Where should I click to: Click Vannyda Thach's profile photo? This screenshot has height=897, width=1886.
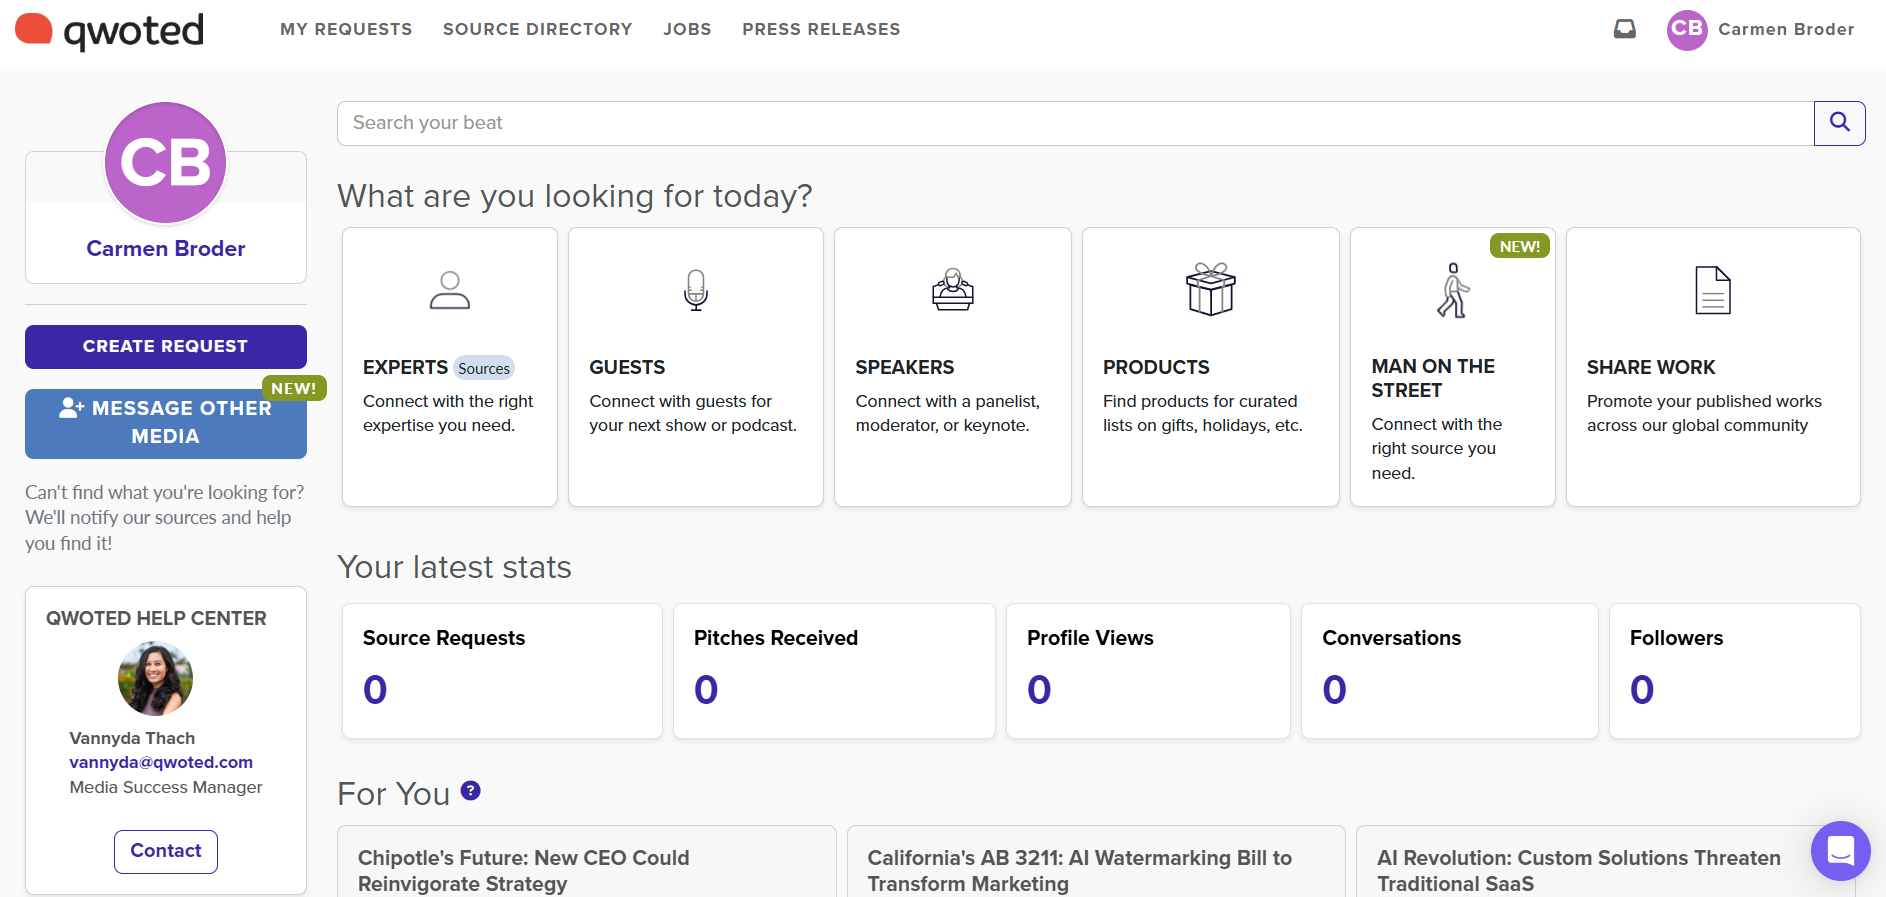[x=155, y=678]
